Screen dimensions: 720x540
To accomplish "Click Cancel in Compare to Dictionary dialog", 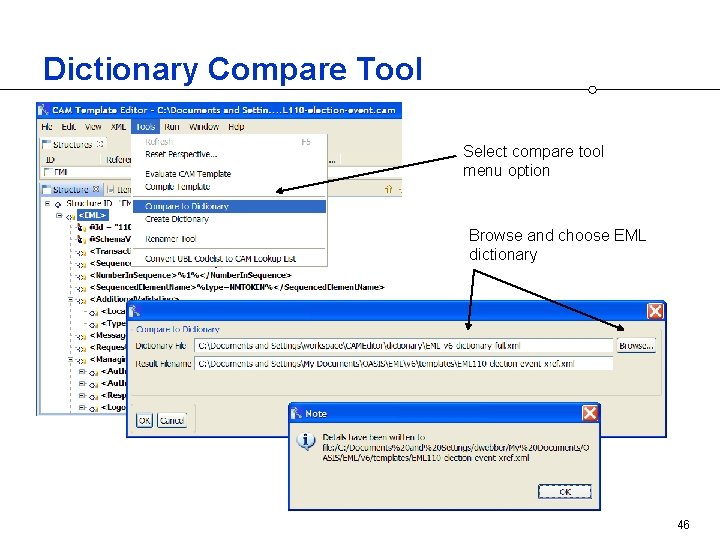I will click(x=172, y=420).
